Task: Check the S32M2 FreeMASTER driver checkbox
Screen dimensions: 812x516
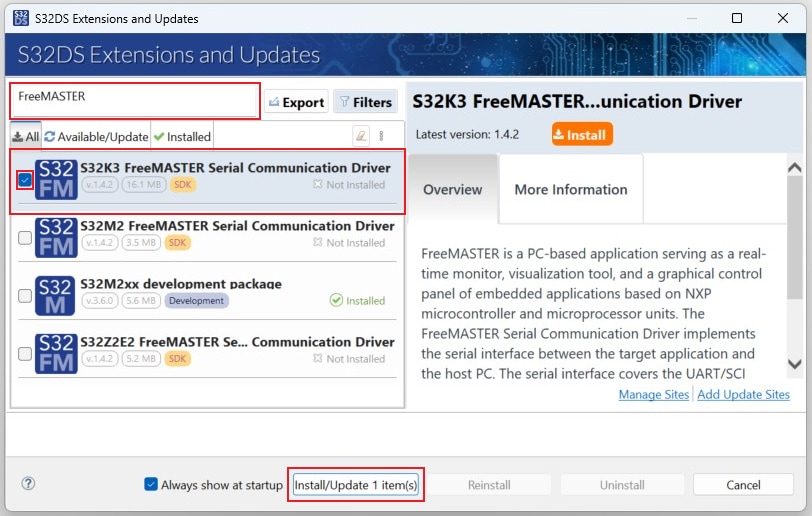Action: (x=25, y=238)
